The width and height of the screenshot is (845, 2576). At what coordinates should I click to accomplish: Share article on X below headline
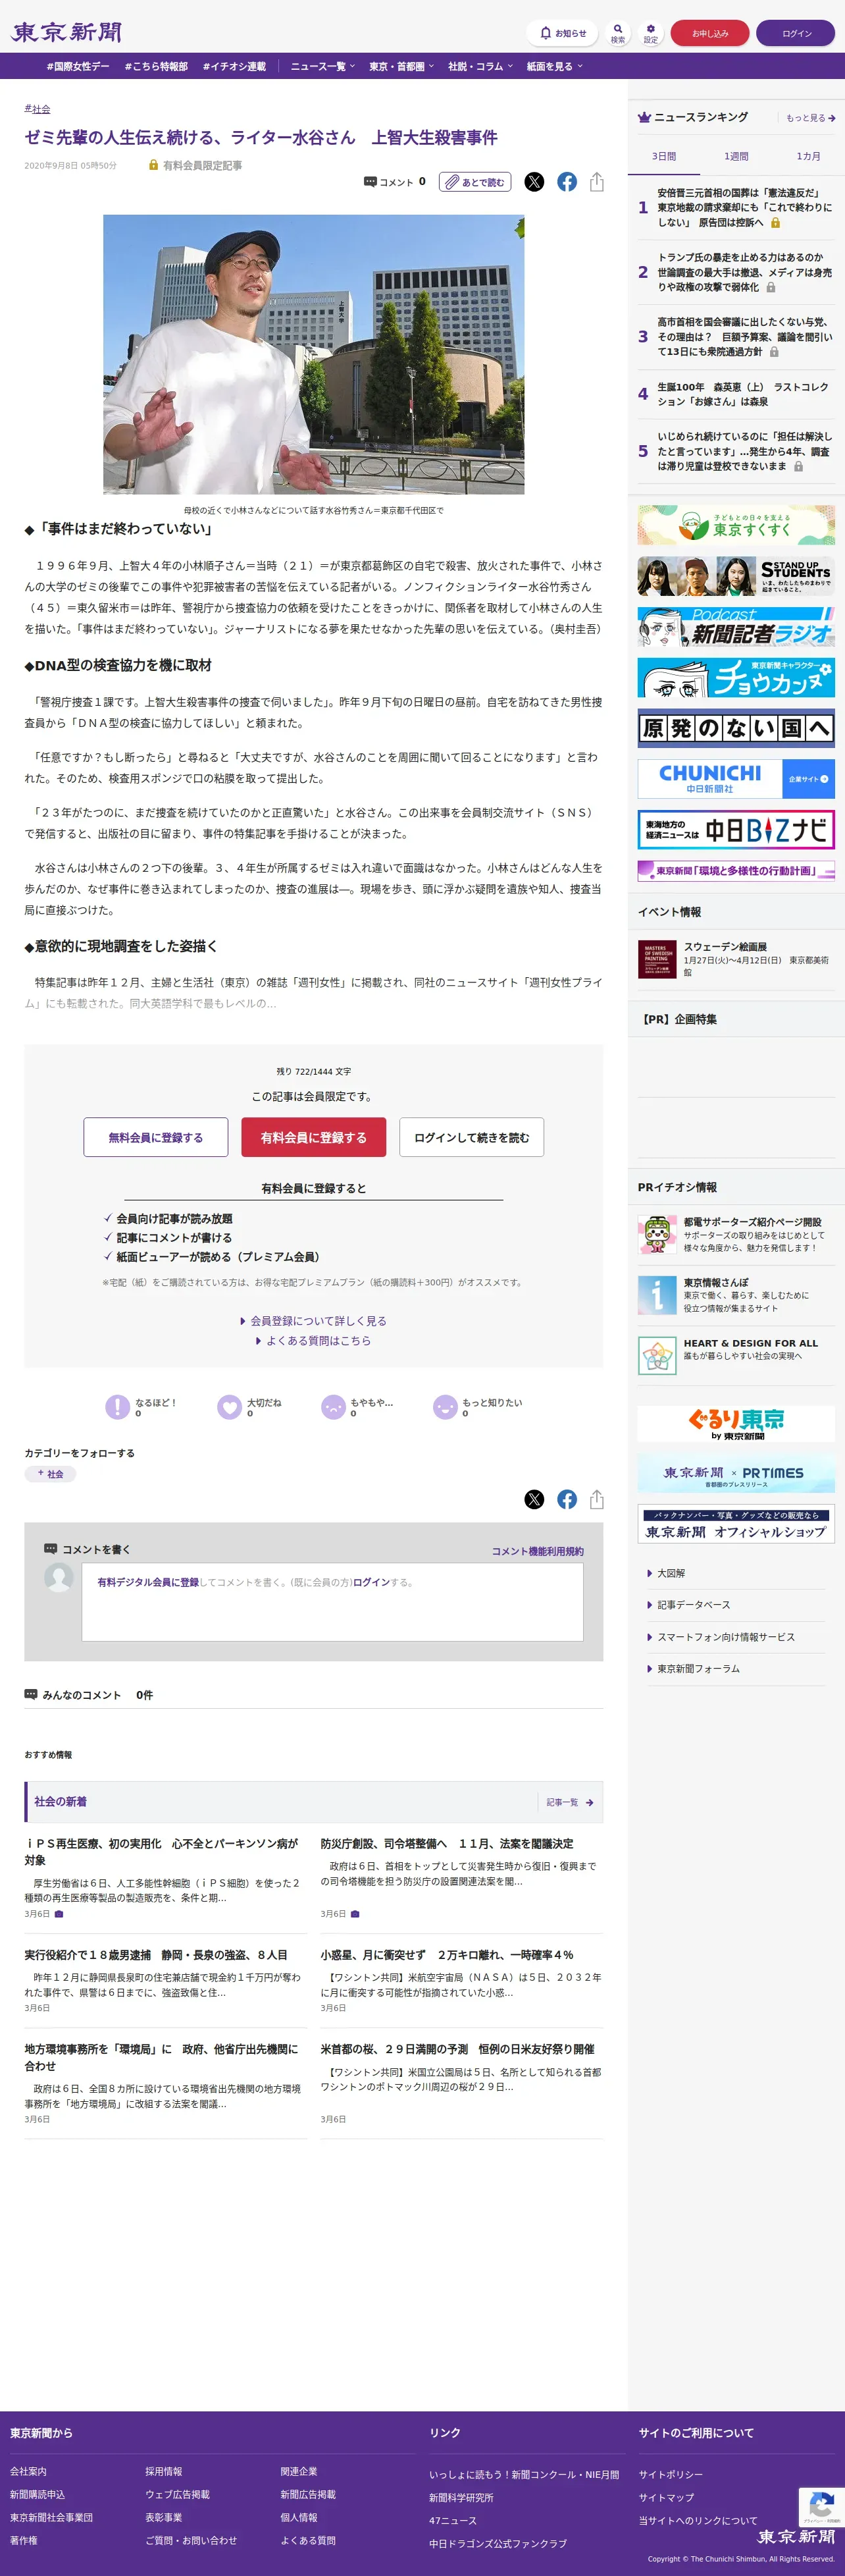535,182
